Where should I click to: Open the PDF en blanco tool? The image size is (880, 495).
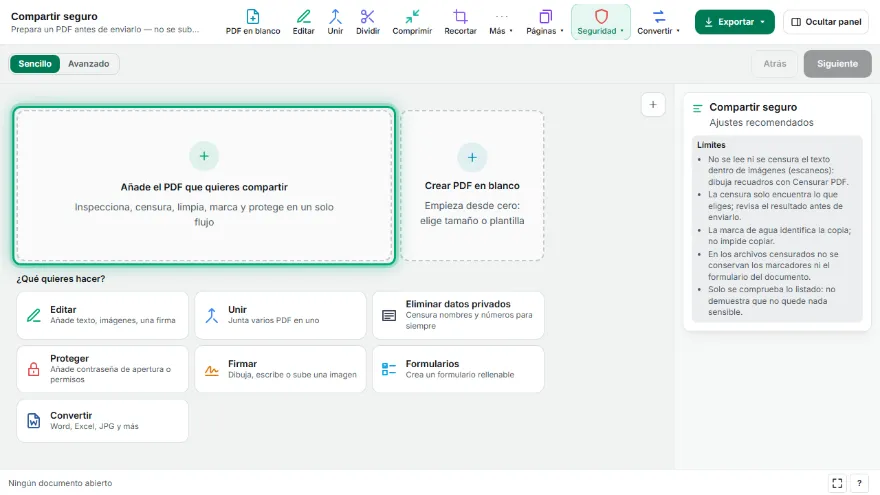(x=253, y=22)
